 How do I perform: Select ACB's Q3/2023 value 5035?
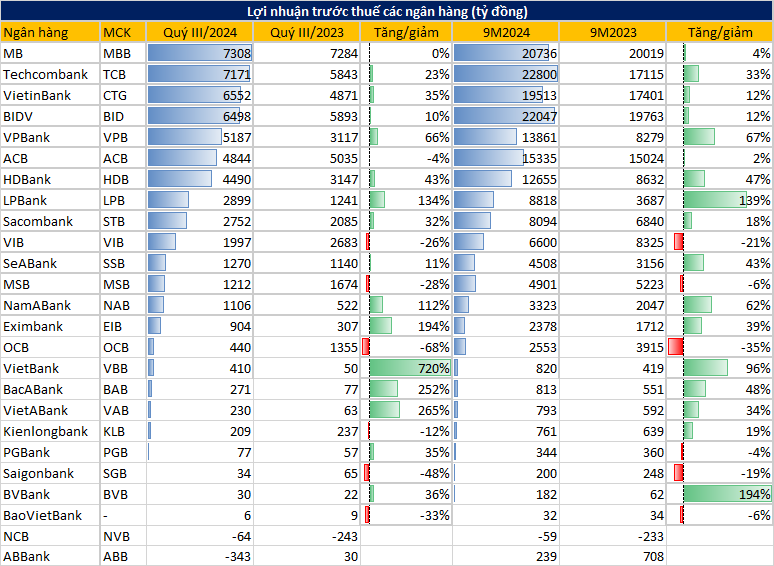tap(307, 158)
